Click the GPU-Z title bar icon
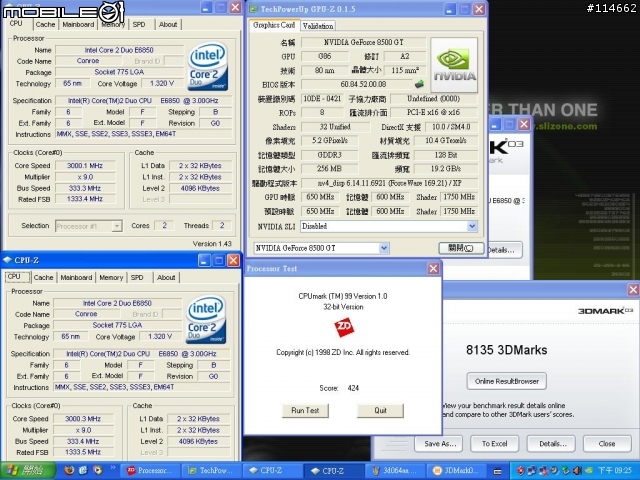Screen dimensions: 640x480 pyautogui.click(x=253, y=9)
